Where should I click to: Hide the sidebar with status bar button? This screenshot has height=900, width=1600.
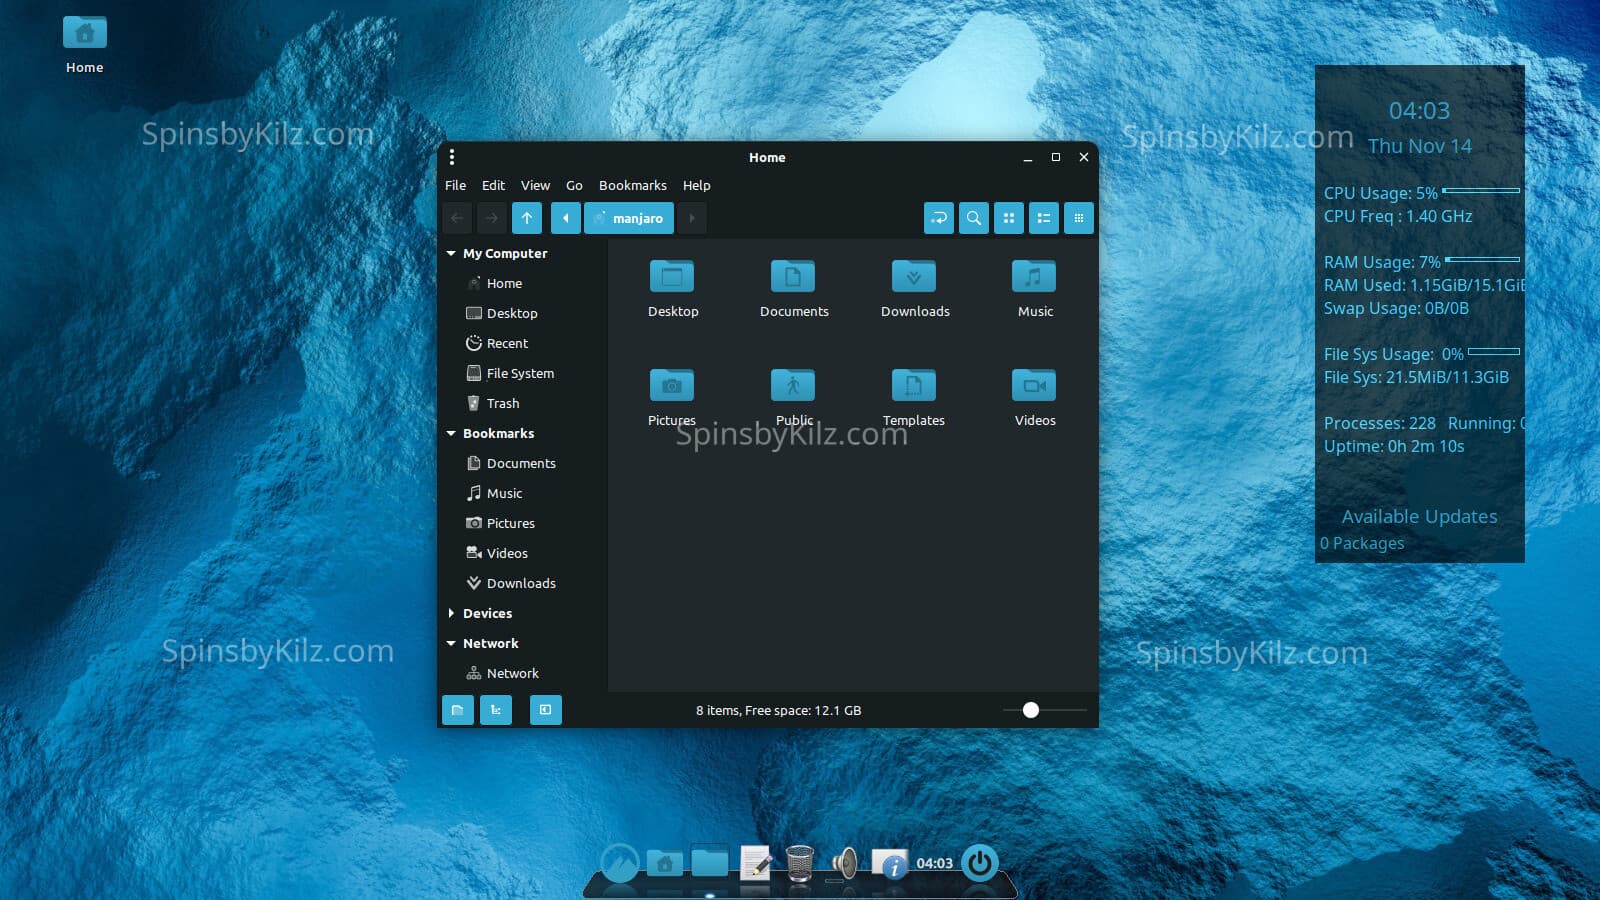click(x=545, y=710)
